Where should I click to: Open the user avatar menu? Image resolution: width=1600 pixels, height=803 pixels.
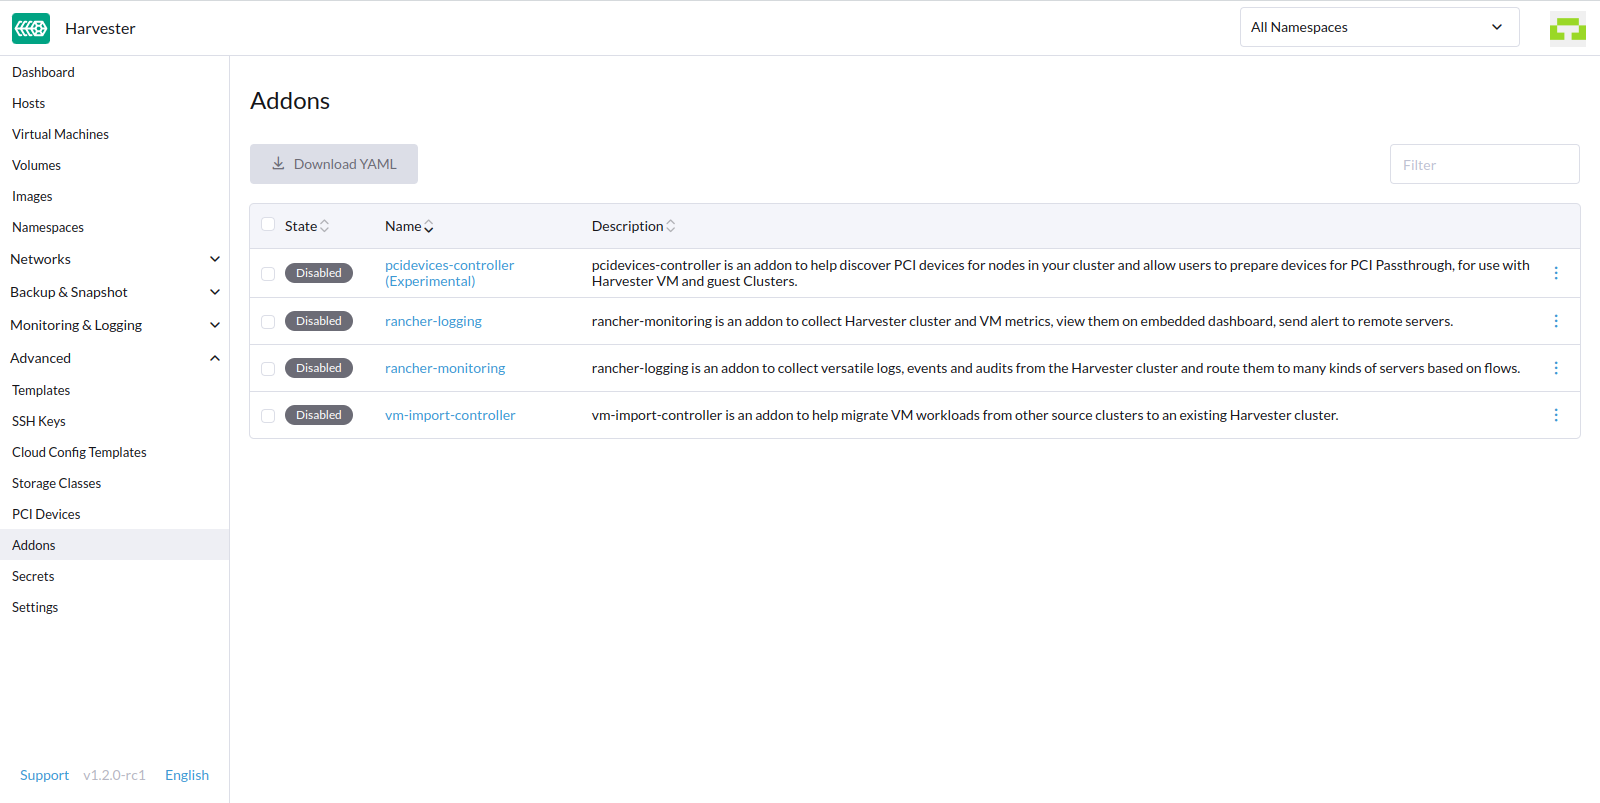tap(1567, 28)
